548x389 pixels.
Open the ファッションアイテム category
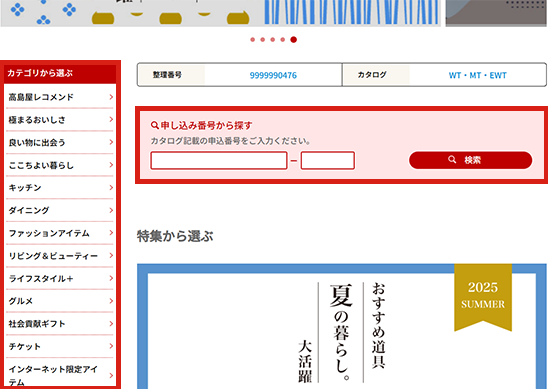(60, 233)
